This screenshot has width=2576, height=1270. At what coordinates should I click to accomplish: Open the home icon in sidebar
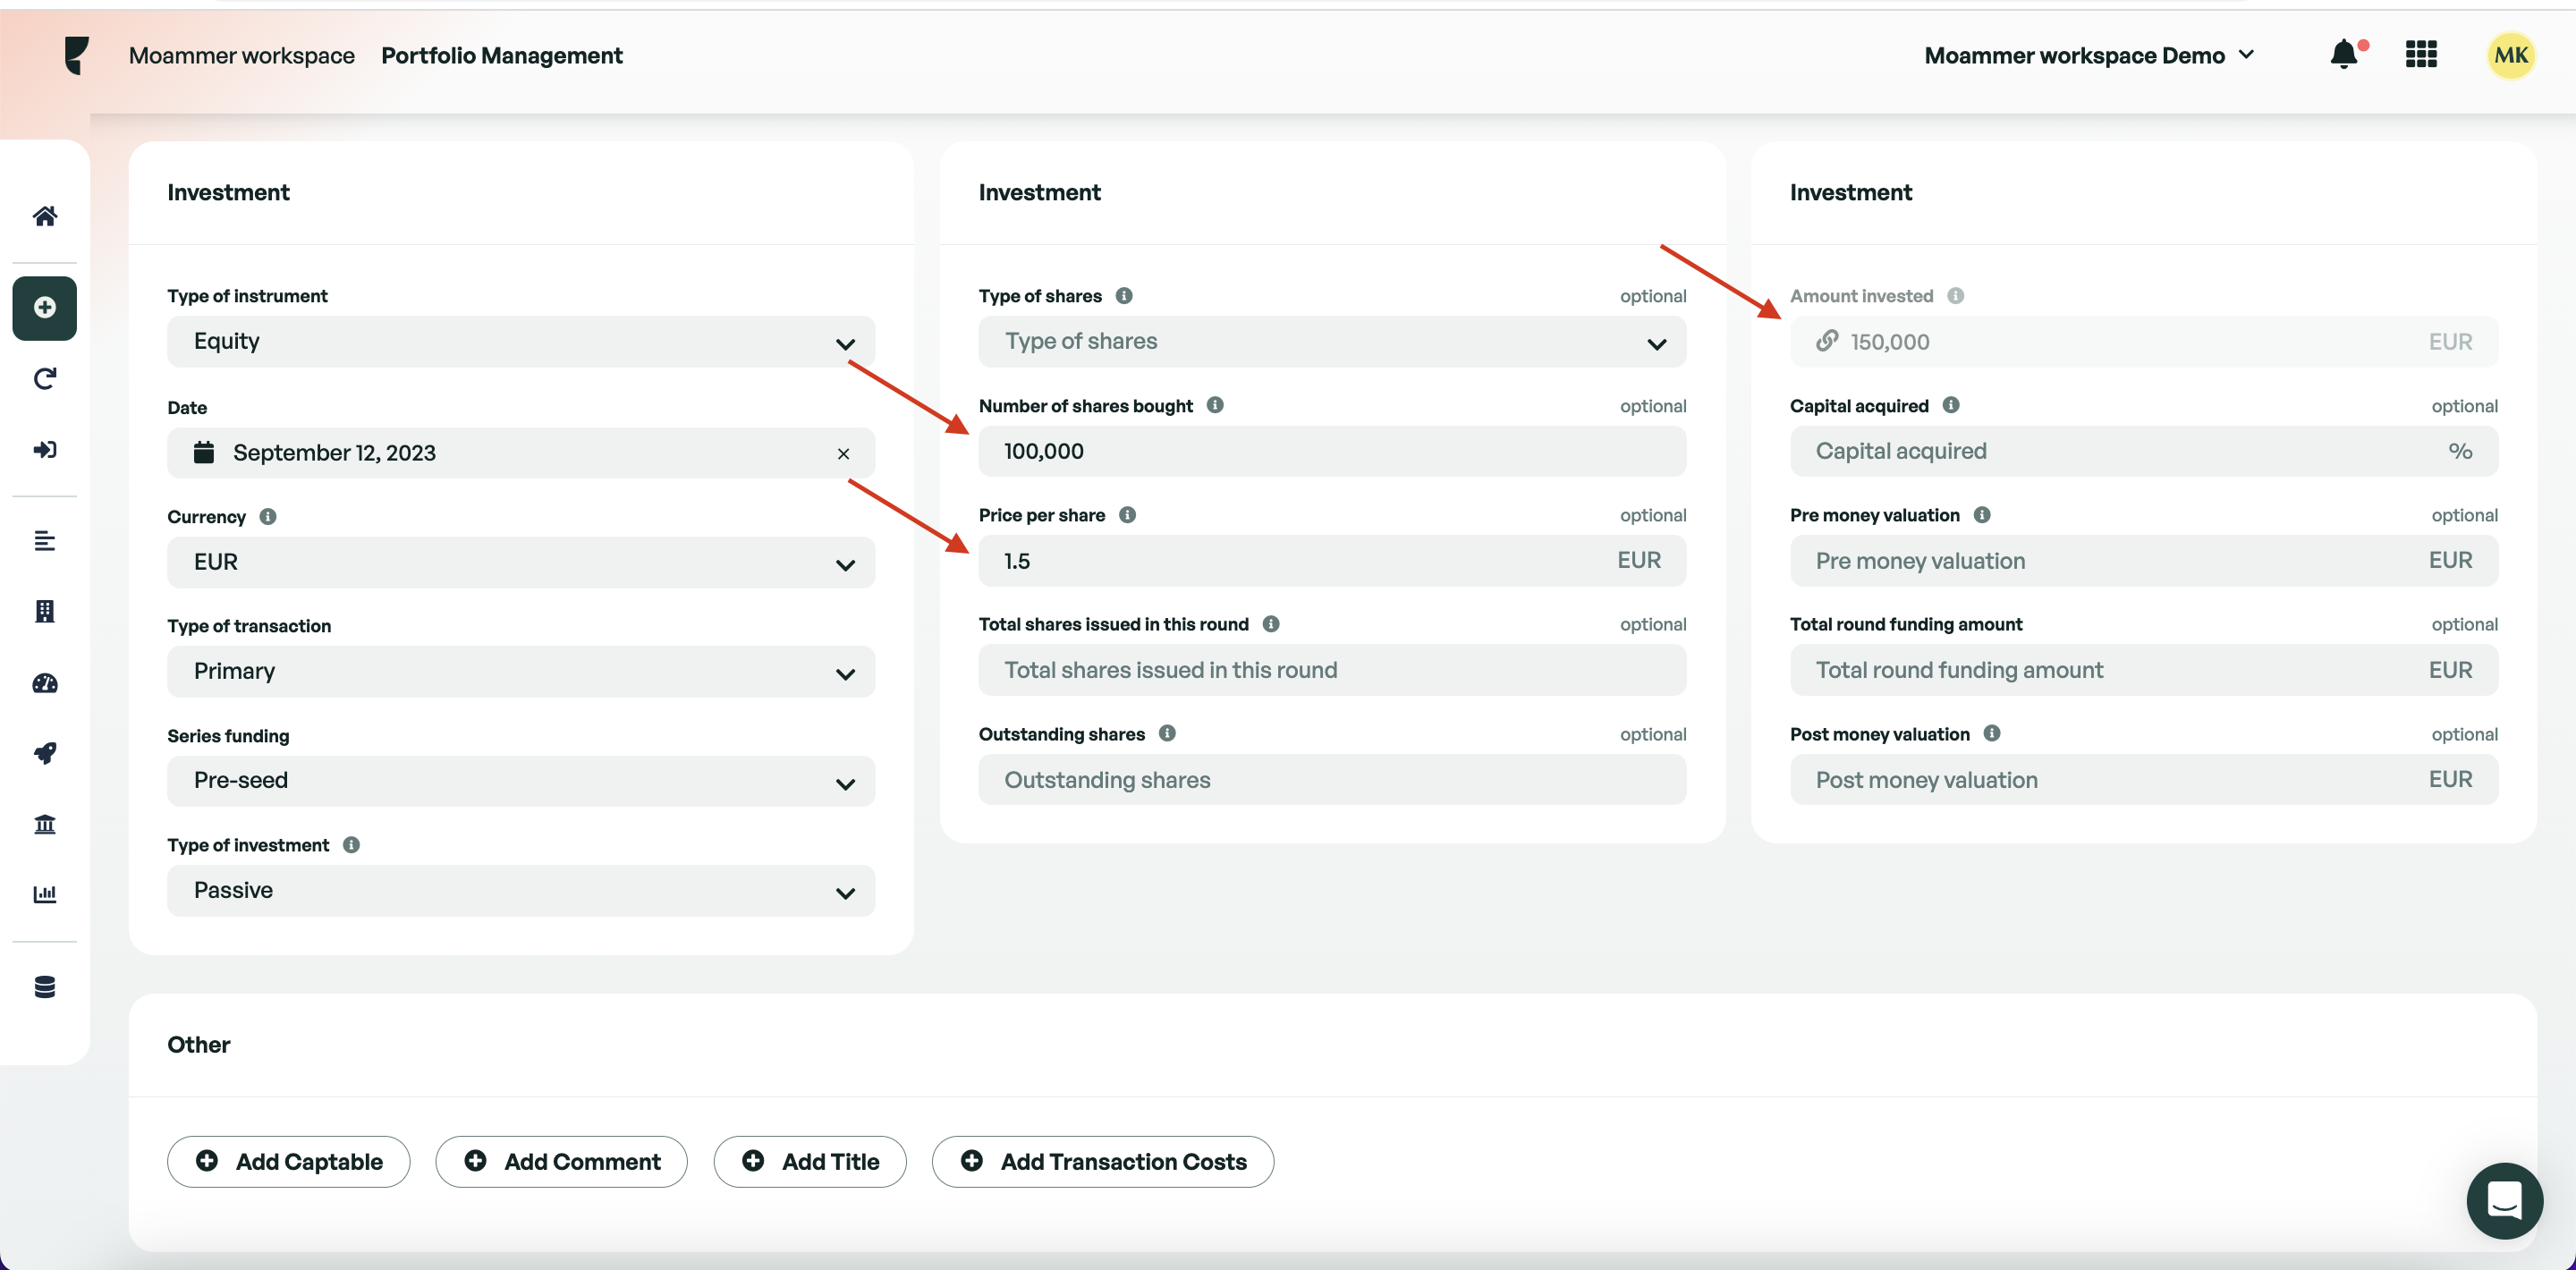coord(45,216)
